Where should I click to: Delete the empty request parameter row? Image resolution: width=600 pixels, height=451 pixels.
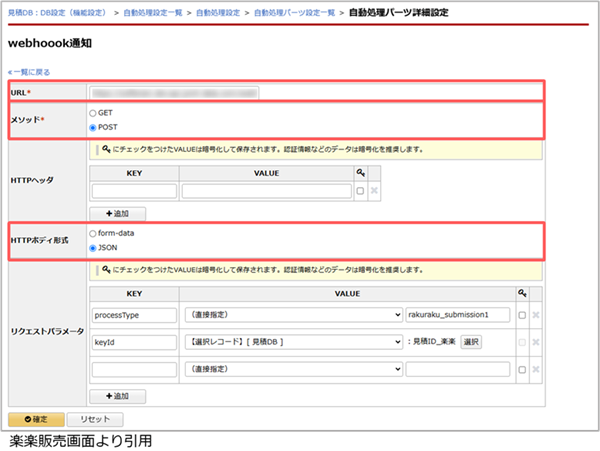pyautogui.click(x=536, y=369)
